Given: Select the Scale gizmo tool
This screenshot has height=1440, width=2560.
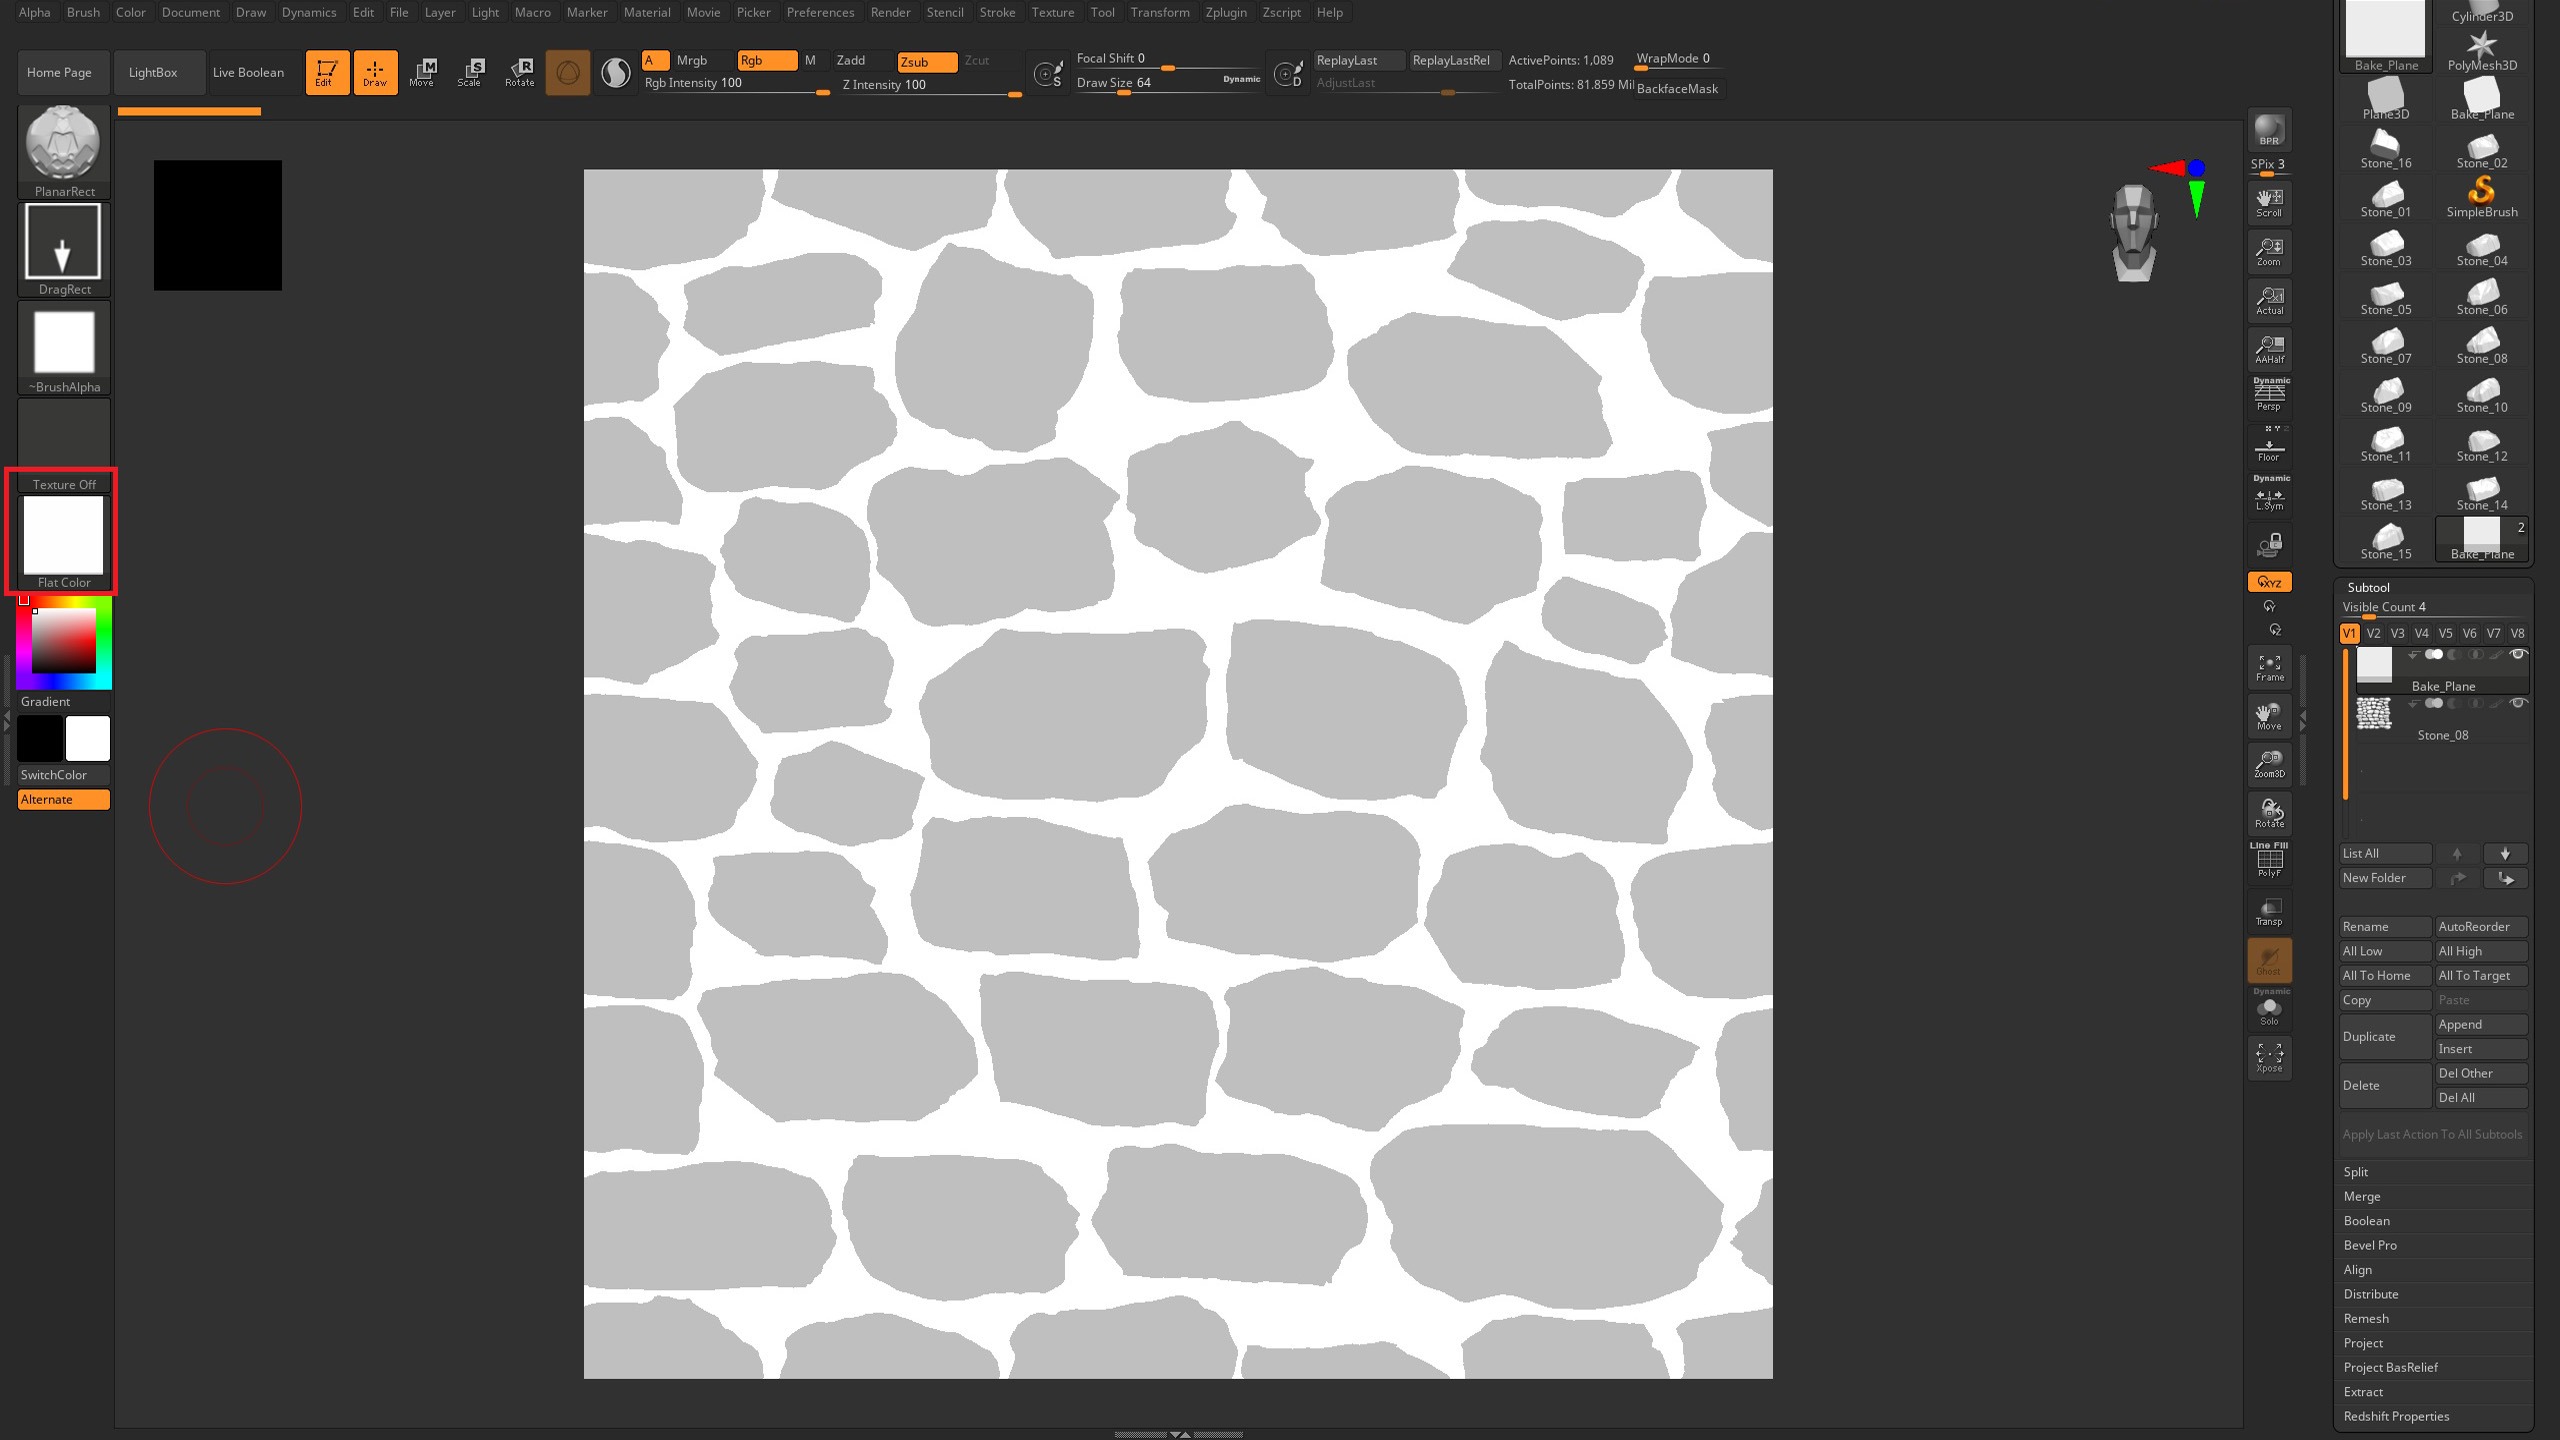Looking at the screenshot, I should pyautogui.click(x=470, y=72).
